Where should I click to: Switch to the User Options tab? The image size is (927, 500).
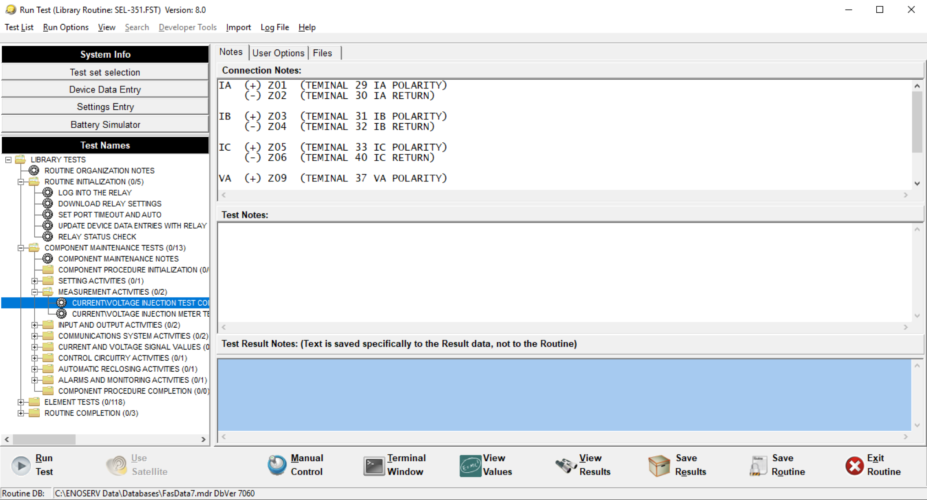pyautogui.click(x=278, y=53)
